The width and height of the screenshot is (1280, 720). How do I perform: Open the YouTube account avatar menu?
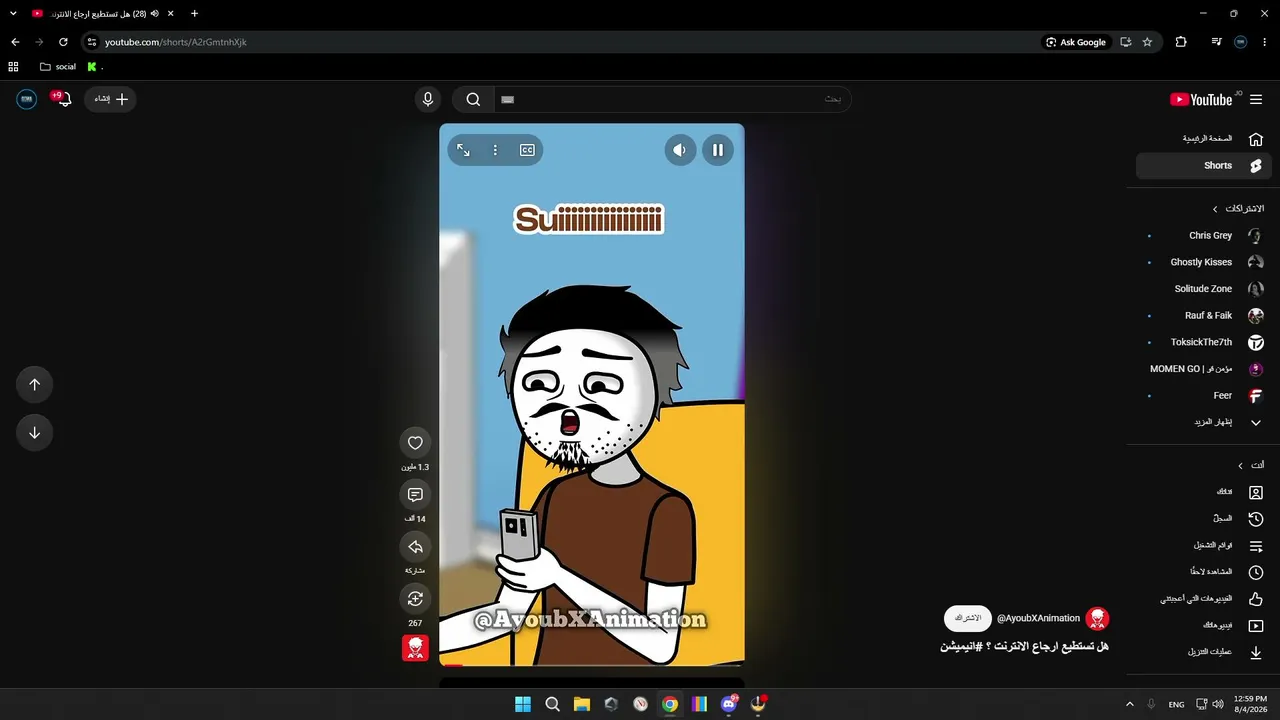27,99
